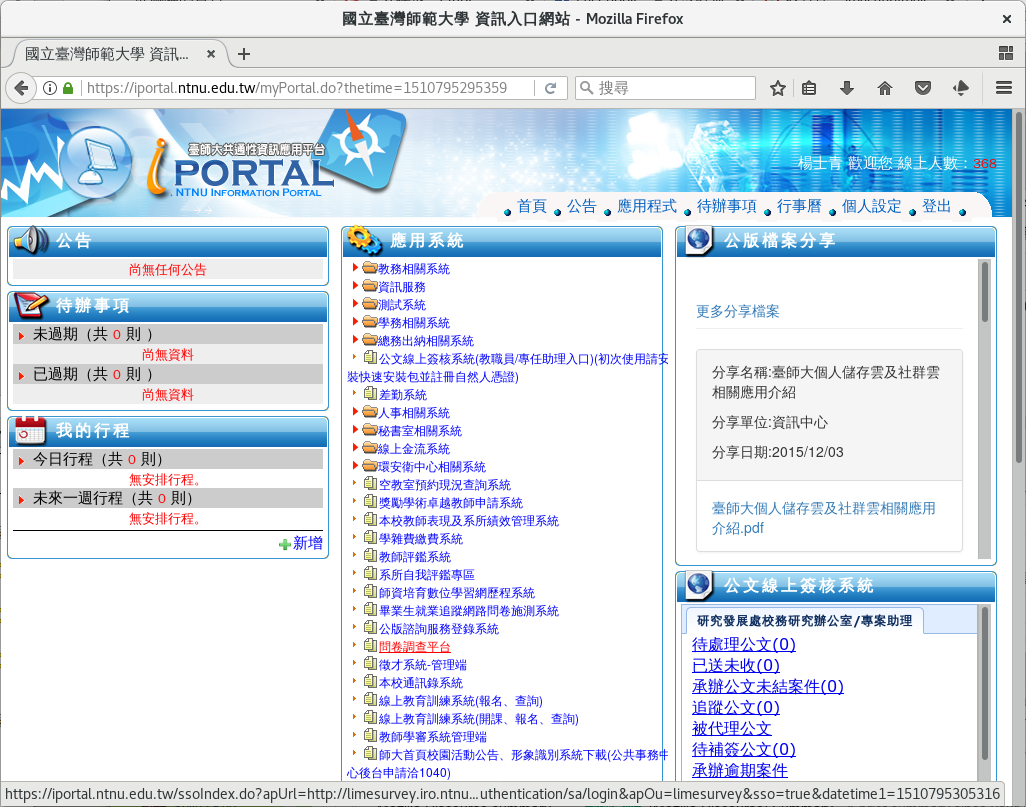
Task: Click the URL address bar
Action: pyautogui.click(x=308, y=88)
